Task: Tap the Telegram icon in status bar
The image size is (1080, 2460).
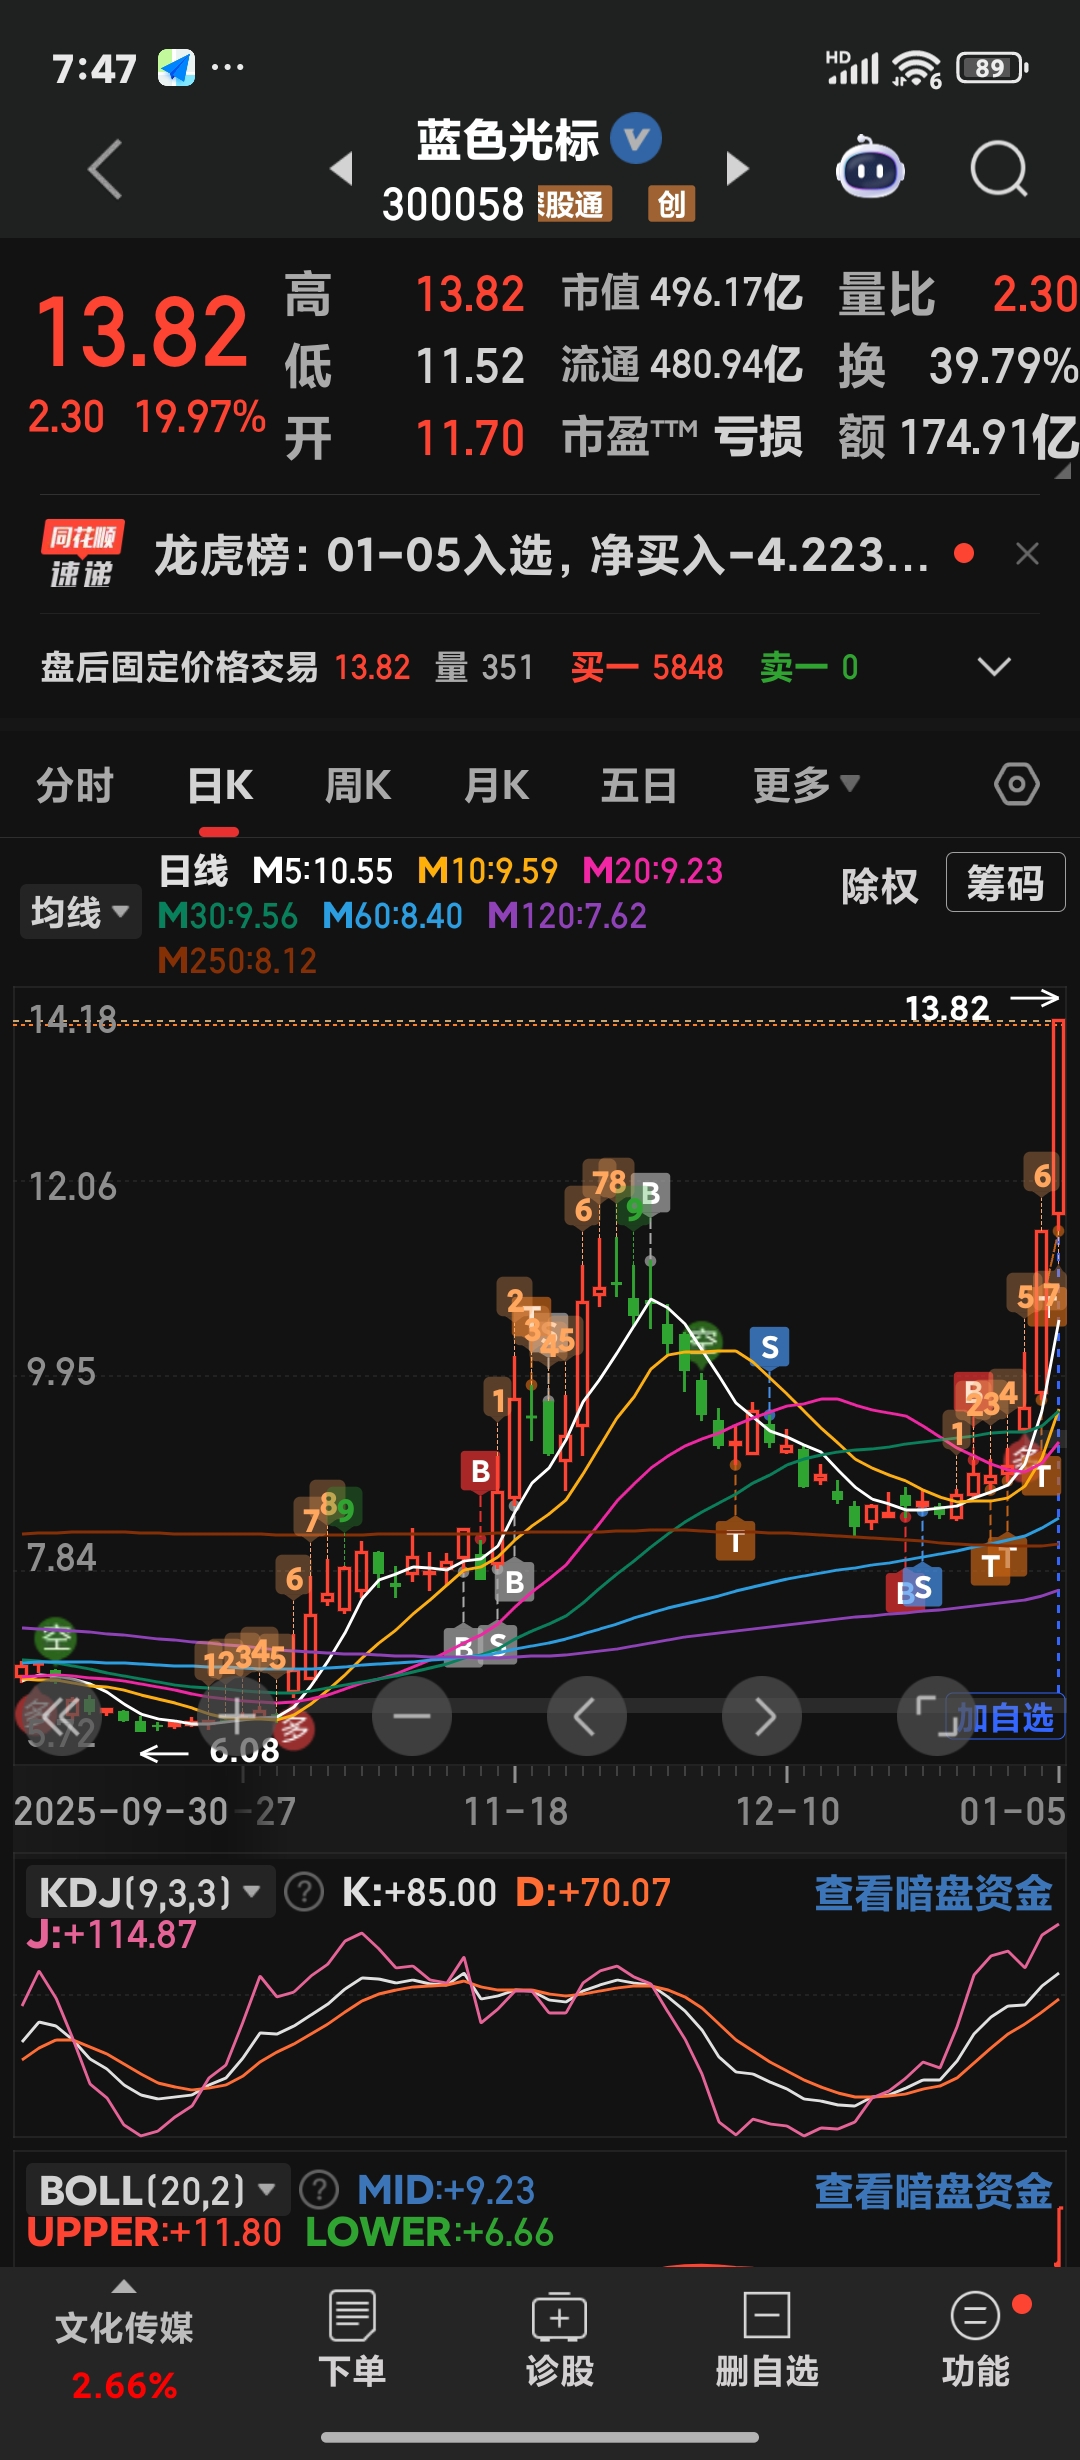Action: point(177,68)
